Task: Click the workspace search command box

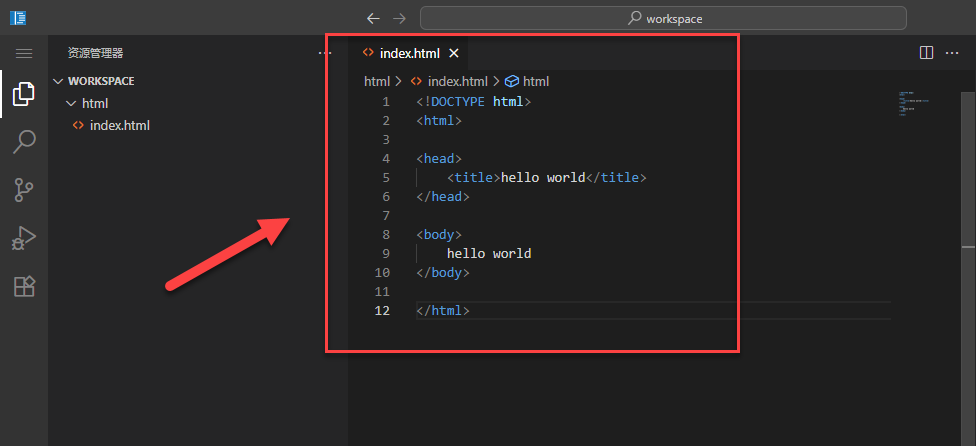Action: pyautogui.click(x=663, y=18)
